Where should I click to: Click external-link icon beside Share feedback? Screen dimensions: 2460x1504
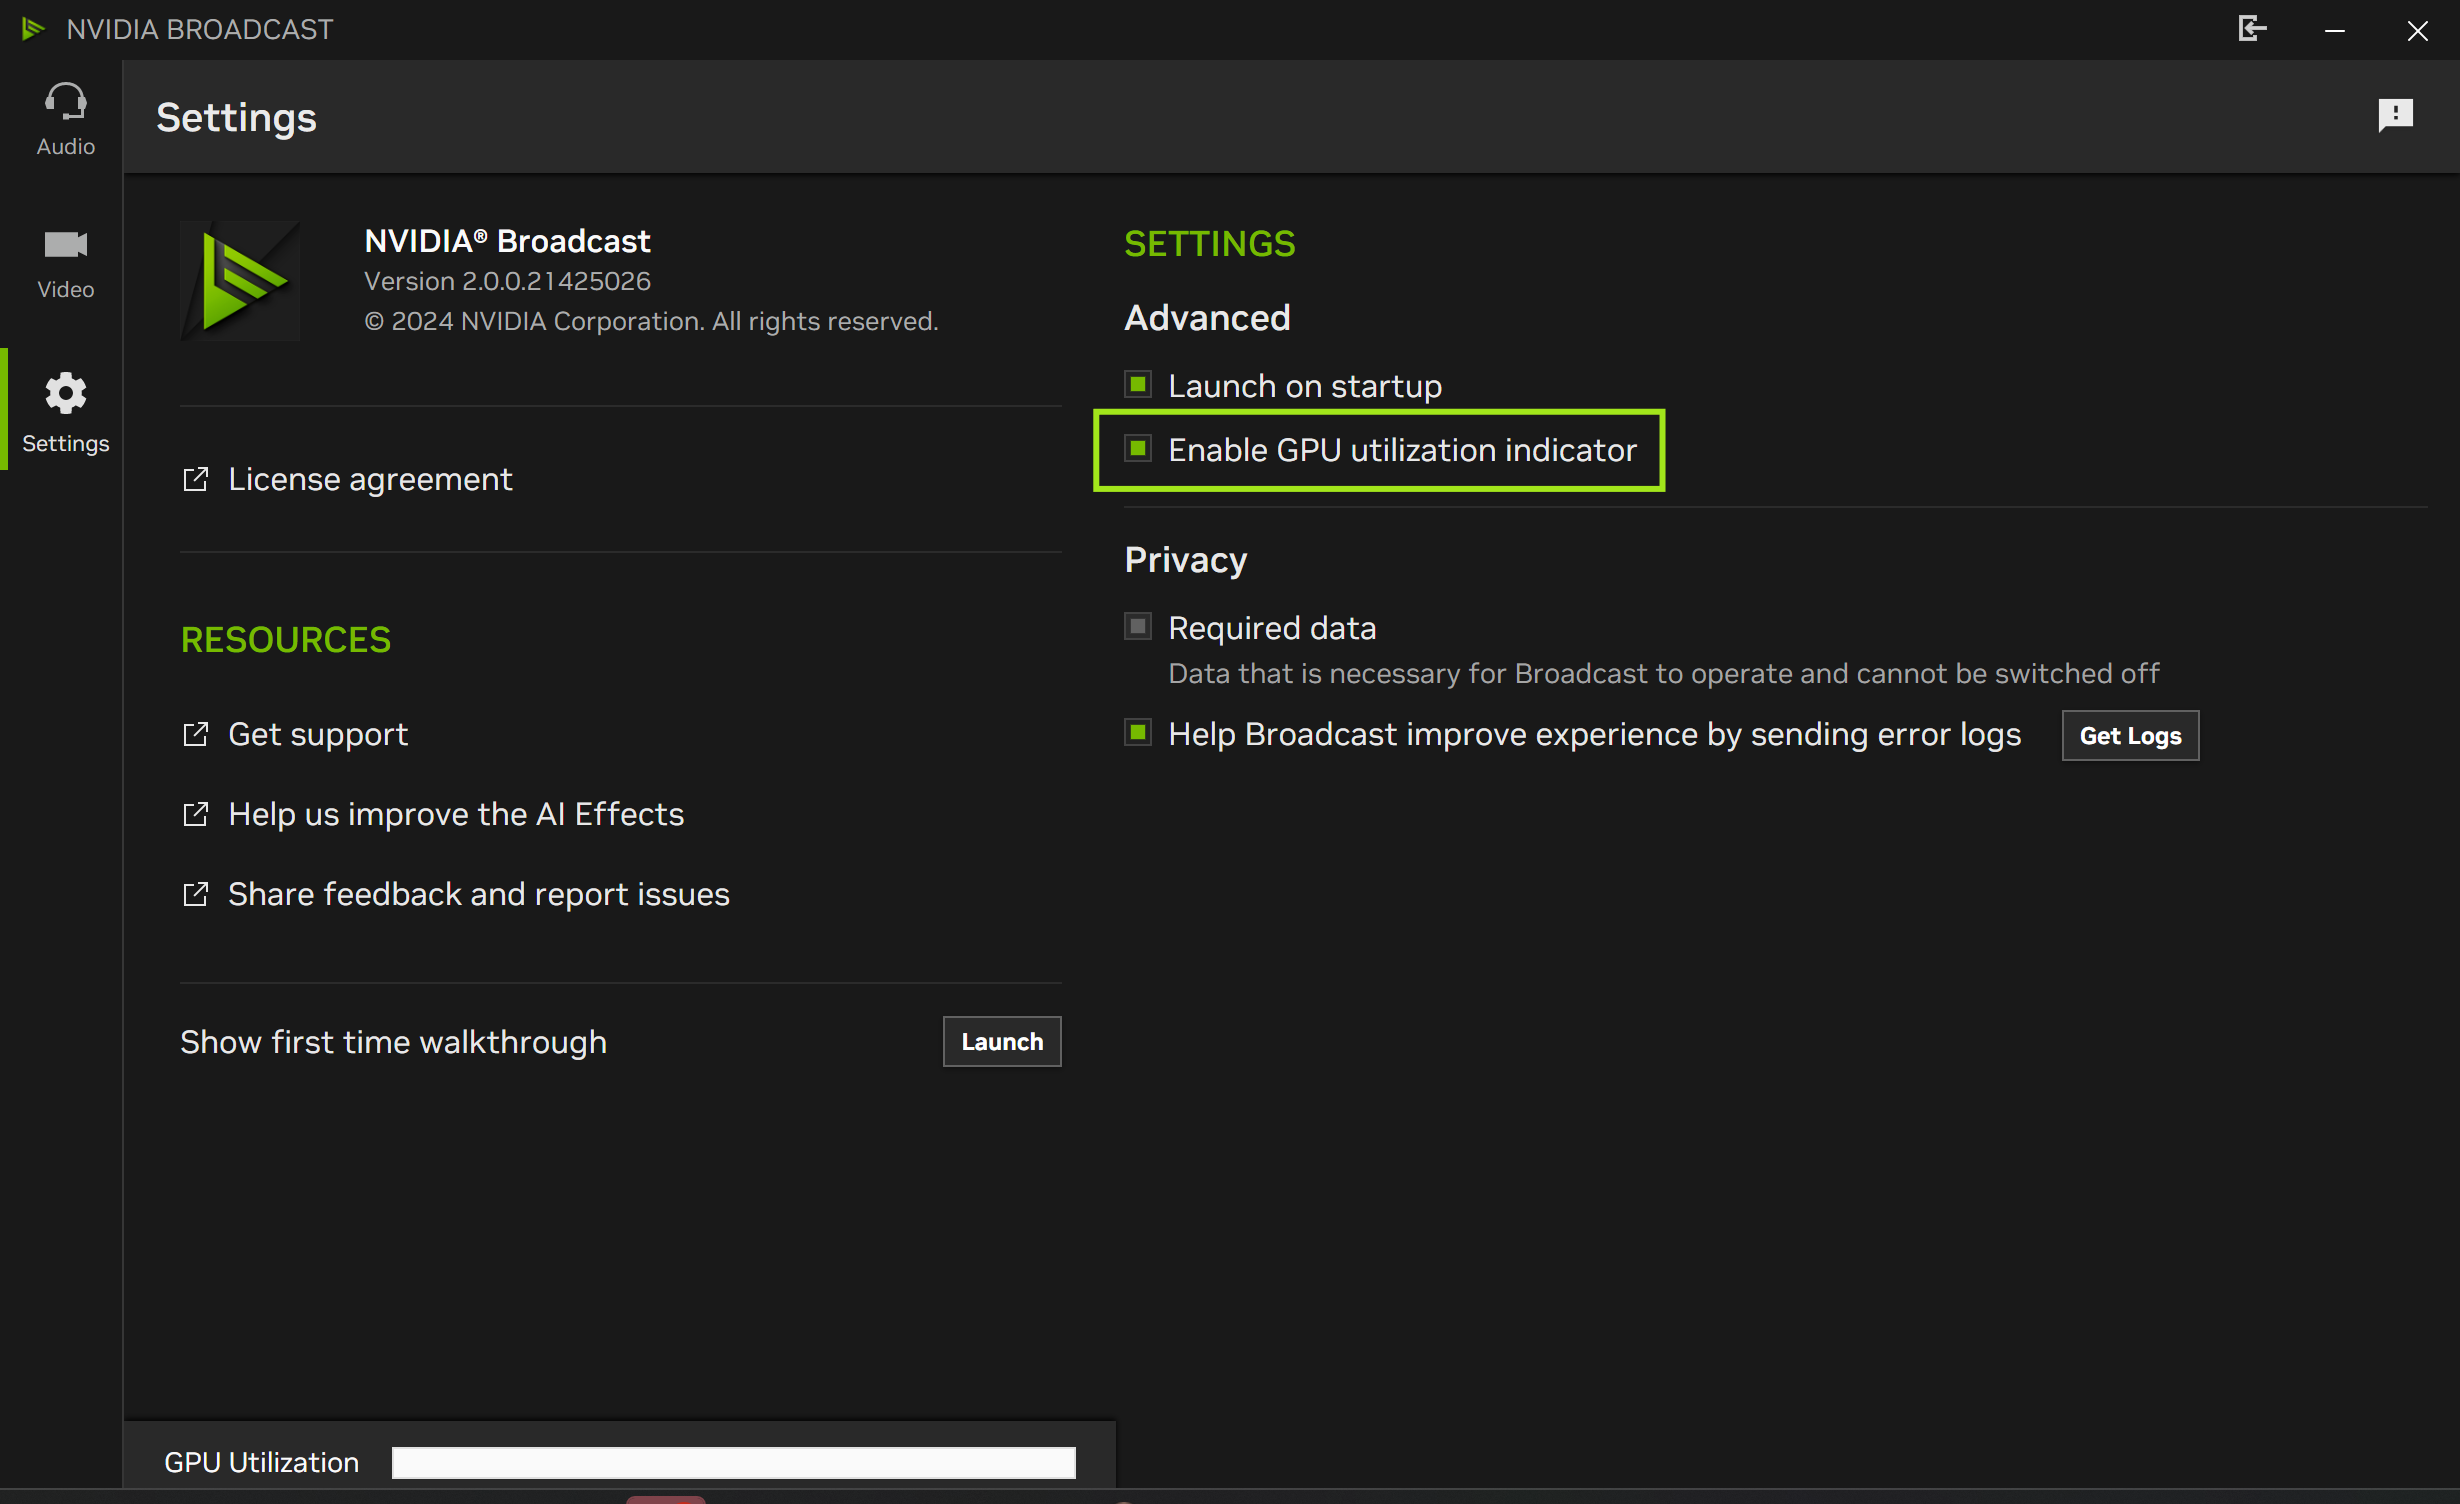[196, 894]
